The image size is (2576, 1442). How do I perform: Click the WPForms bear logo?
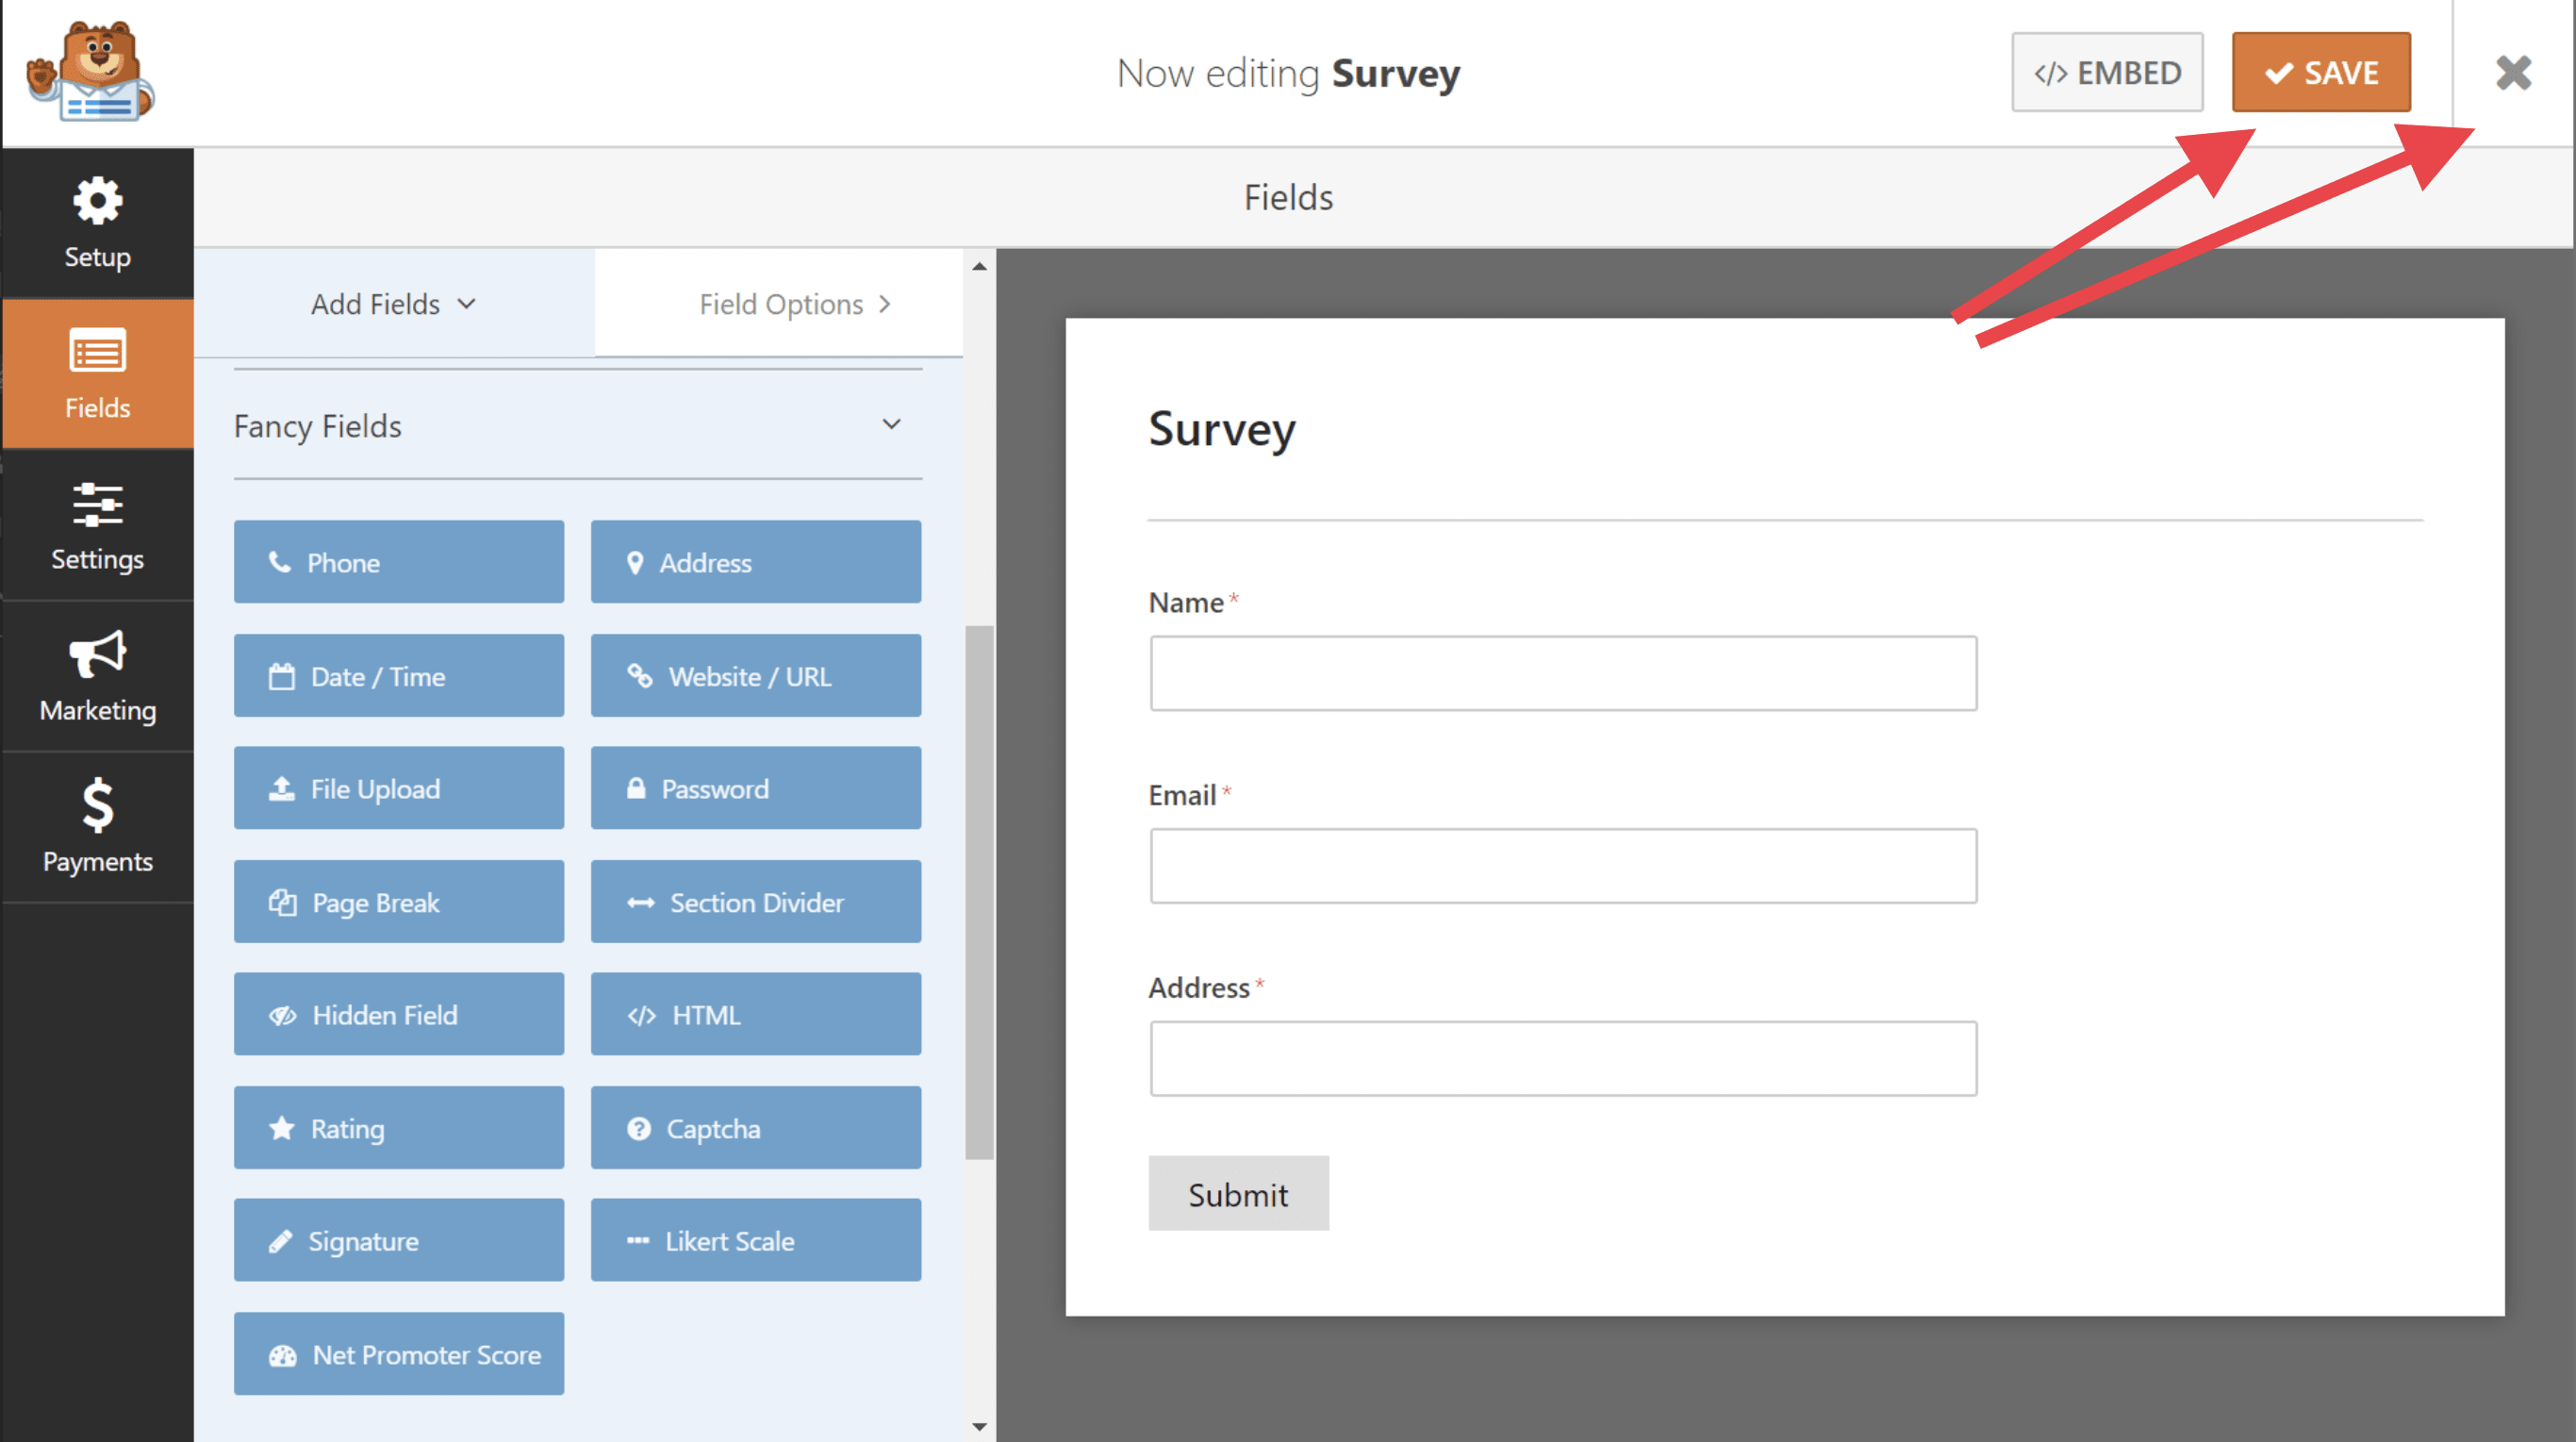click(x=90, y=72)
